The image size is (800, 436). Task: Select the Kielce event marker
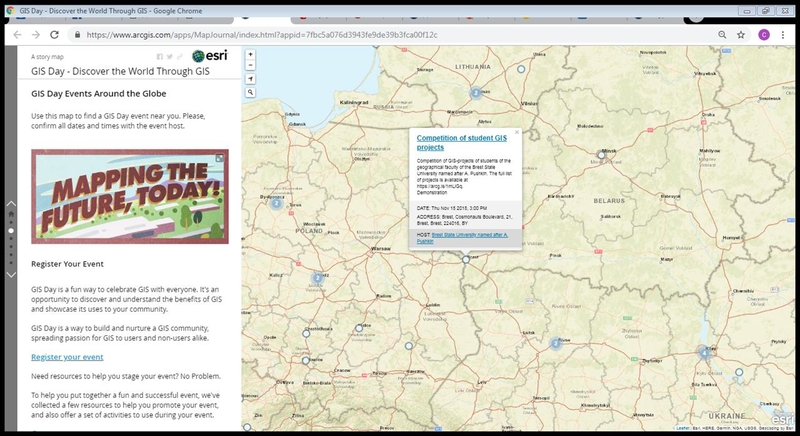[359, 328]
